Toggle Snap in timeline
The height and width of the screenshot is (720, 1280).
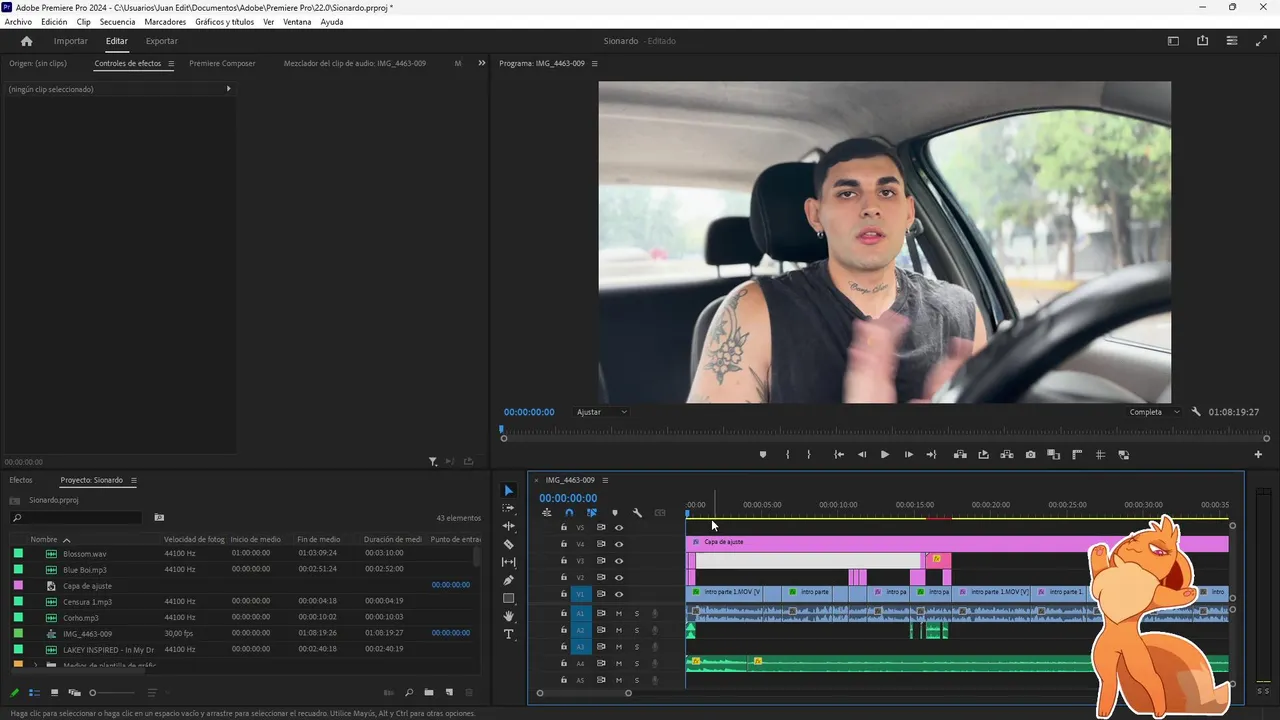pyautogui.click(x=569, y=513)
